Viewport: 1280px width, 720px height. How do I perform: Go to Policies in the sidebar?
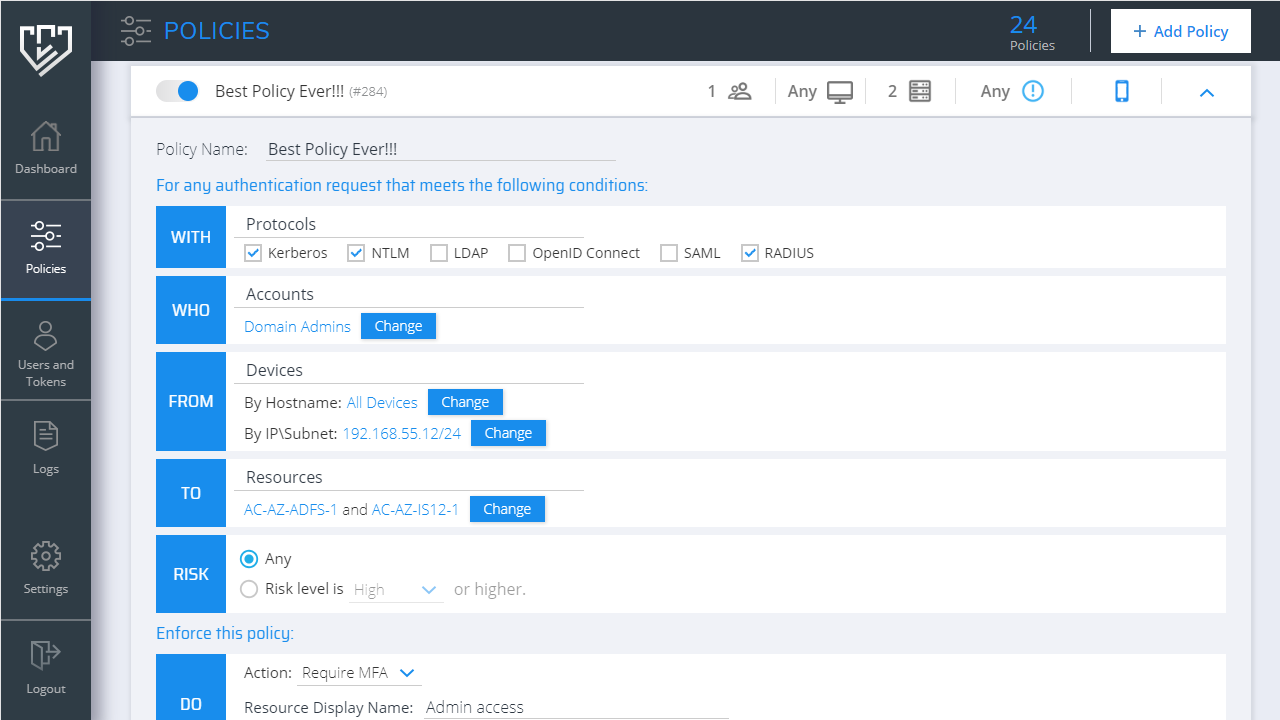point(45,248)
